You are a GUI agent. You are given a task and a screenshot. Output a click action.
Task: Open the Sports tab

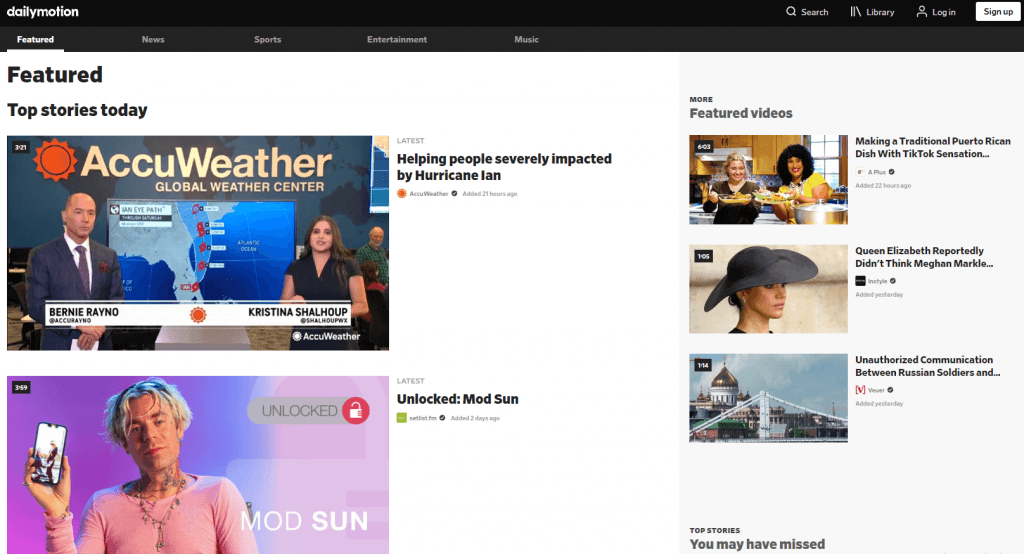tap(268, 39)
